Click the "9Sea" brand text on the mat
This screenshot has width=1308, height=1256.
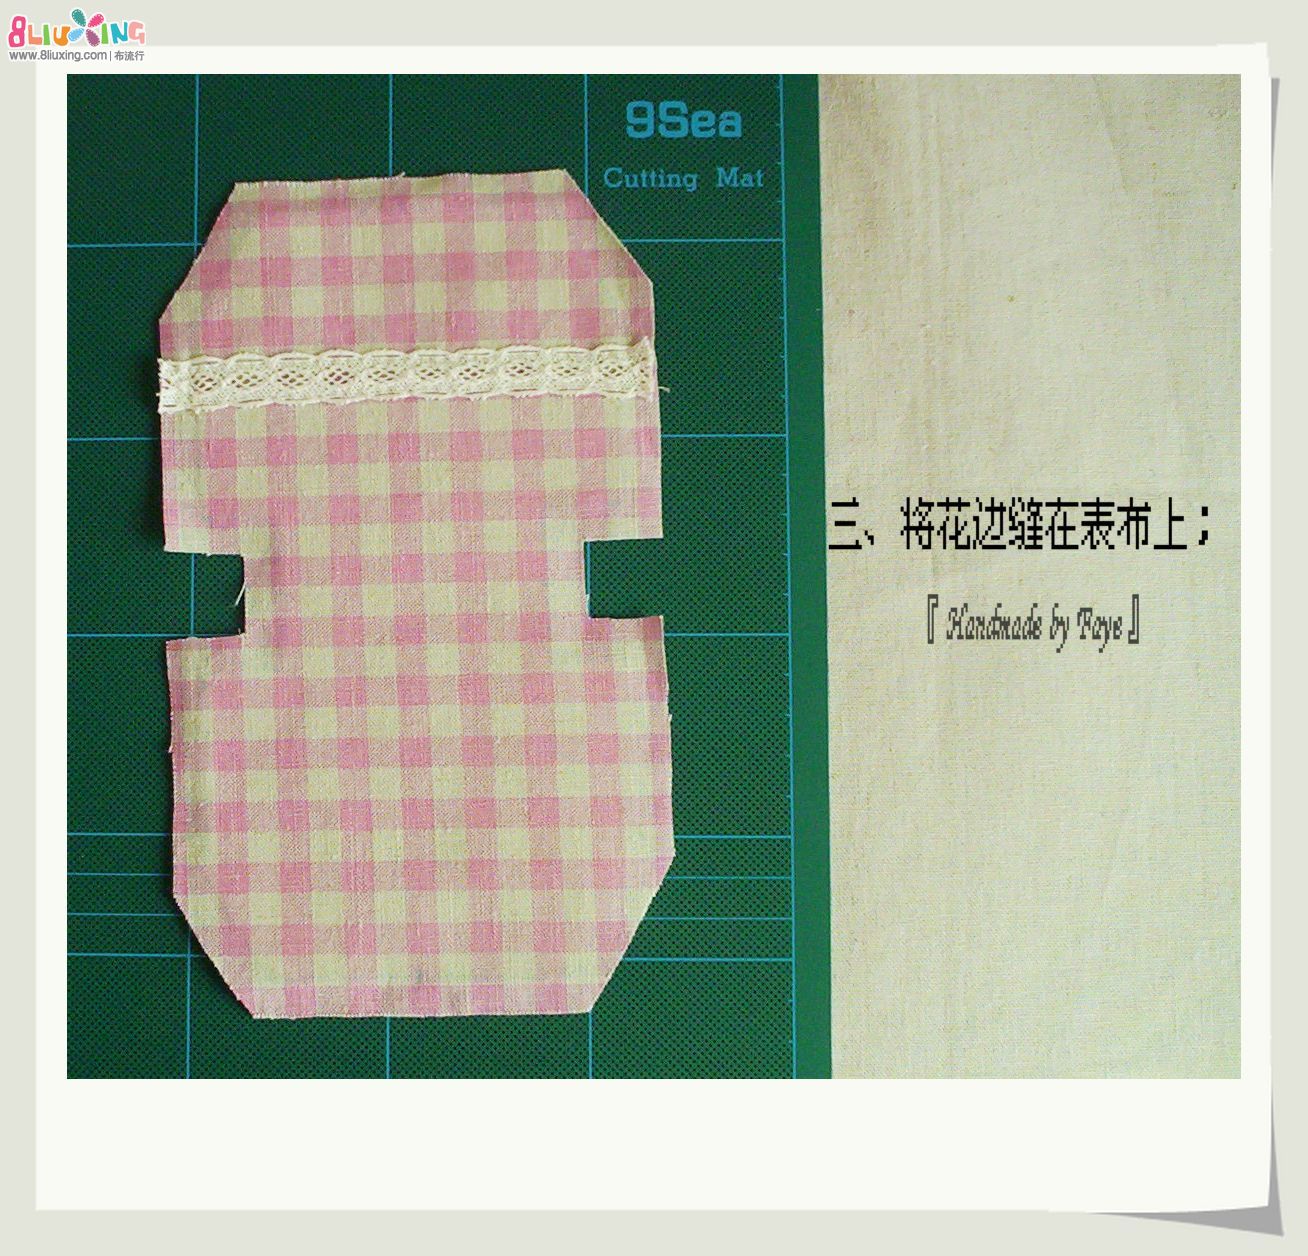point(684,121)
